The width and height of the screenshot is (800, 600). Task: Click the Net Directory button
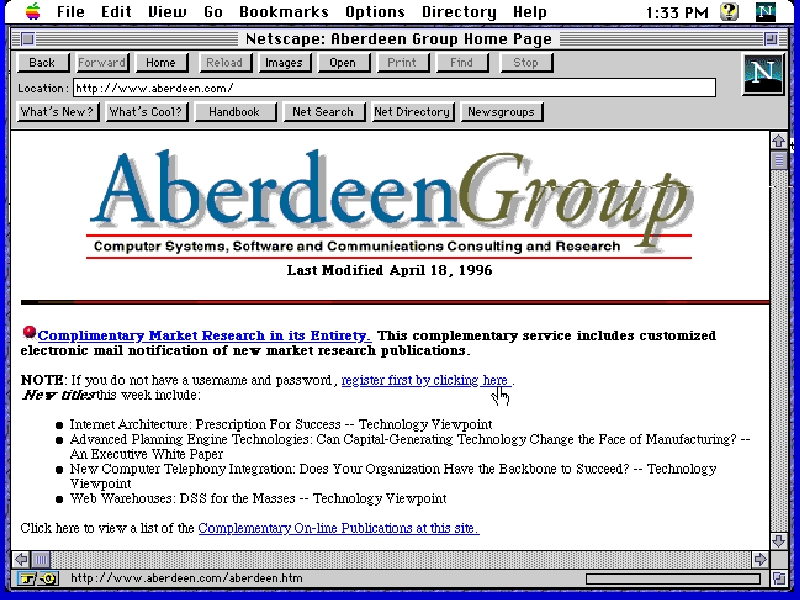[x=413, y=112]
